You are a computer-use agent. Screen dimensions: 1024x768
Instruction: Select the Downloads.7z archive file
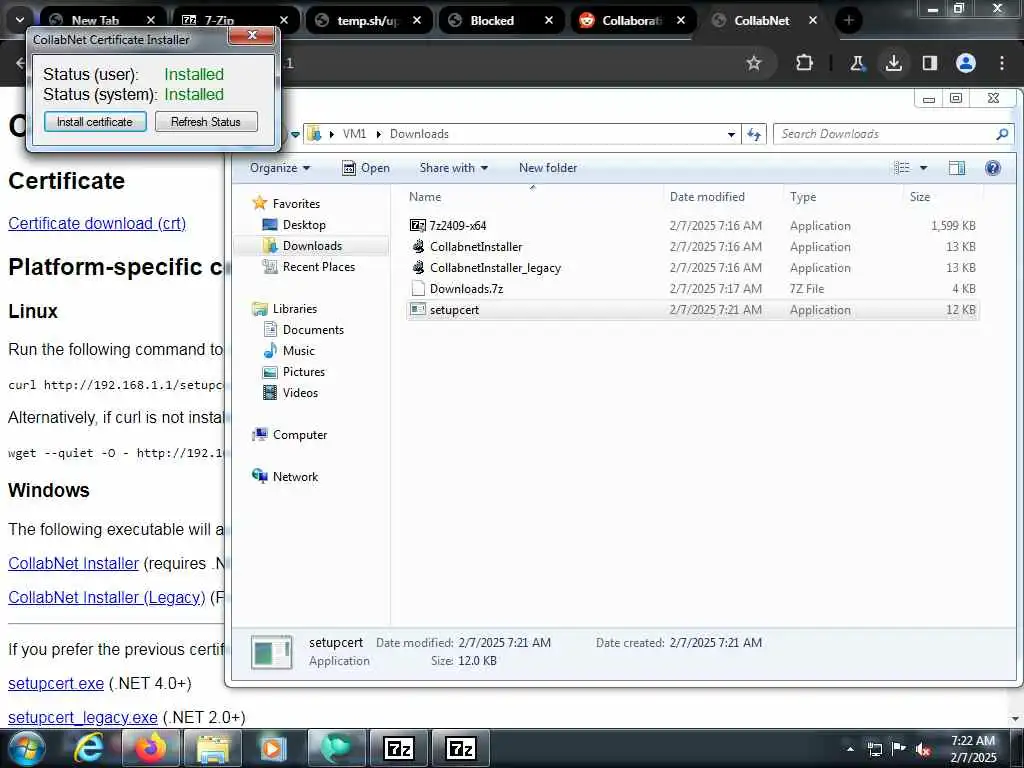[x=466, y=289]
